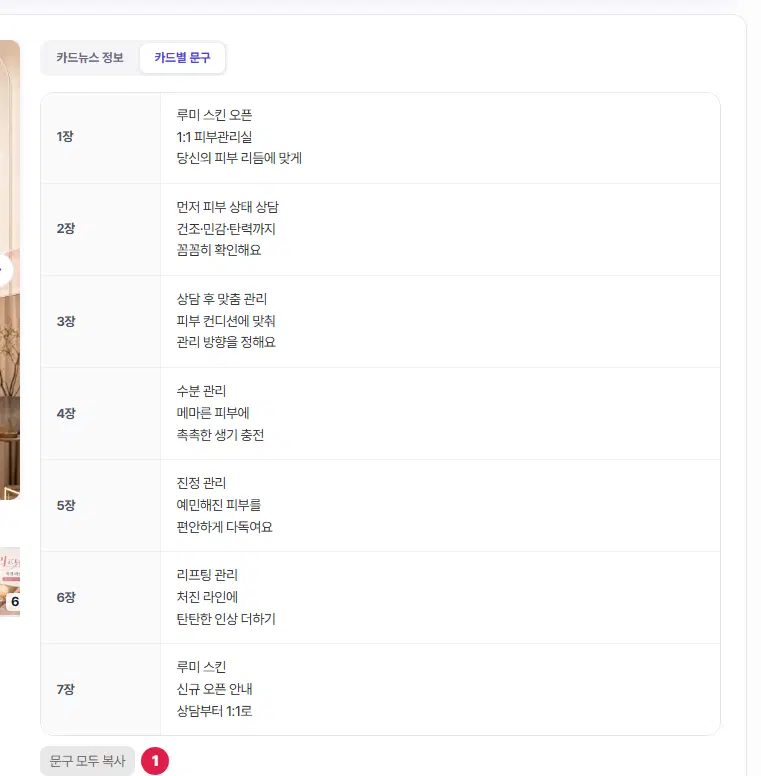
Task: Click the text 처진 라인에
Action: coord(207,597)
